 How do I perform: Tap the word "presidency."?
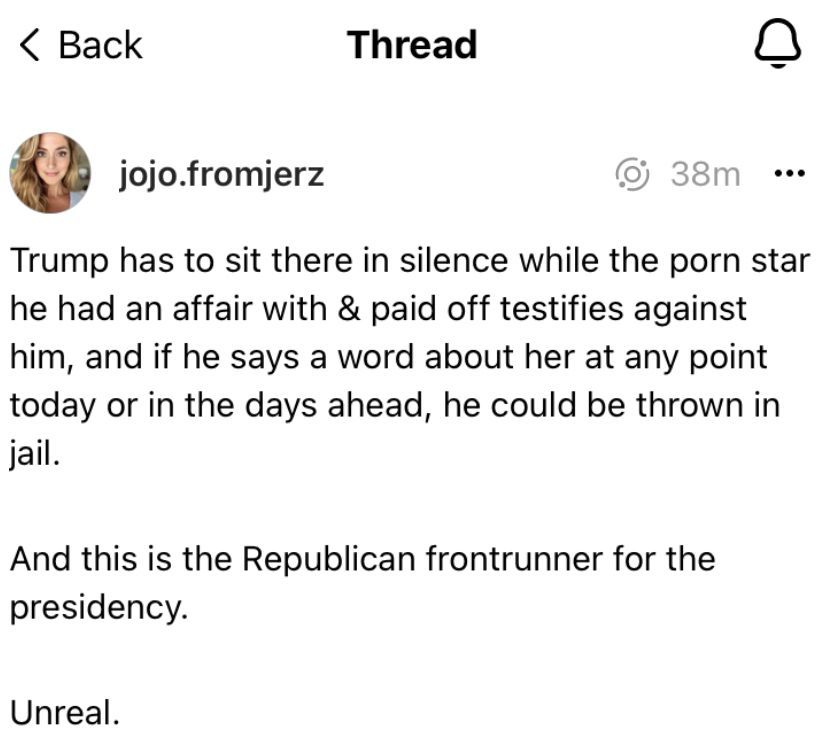pyautogui.click(x=99, y=607)
